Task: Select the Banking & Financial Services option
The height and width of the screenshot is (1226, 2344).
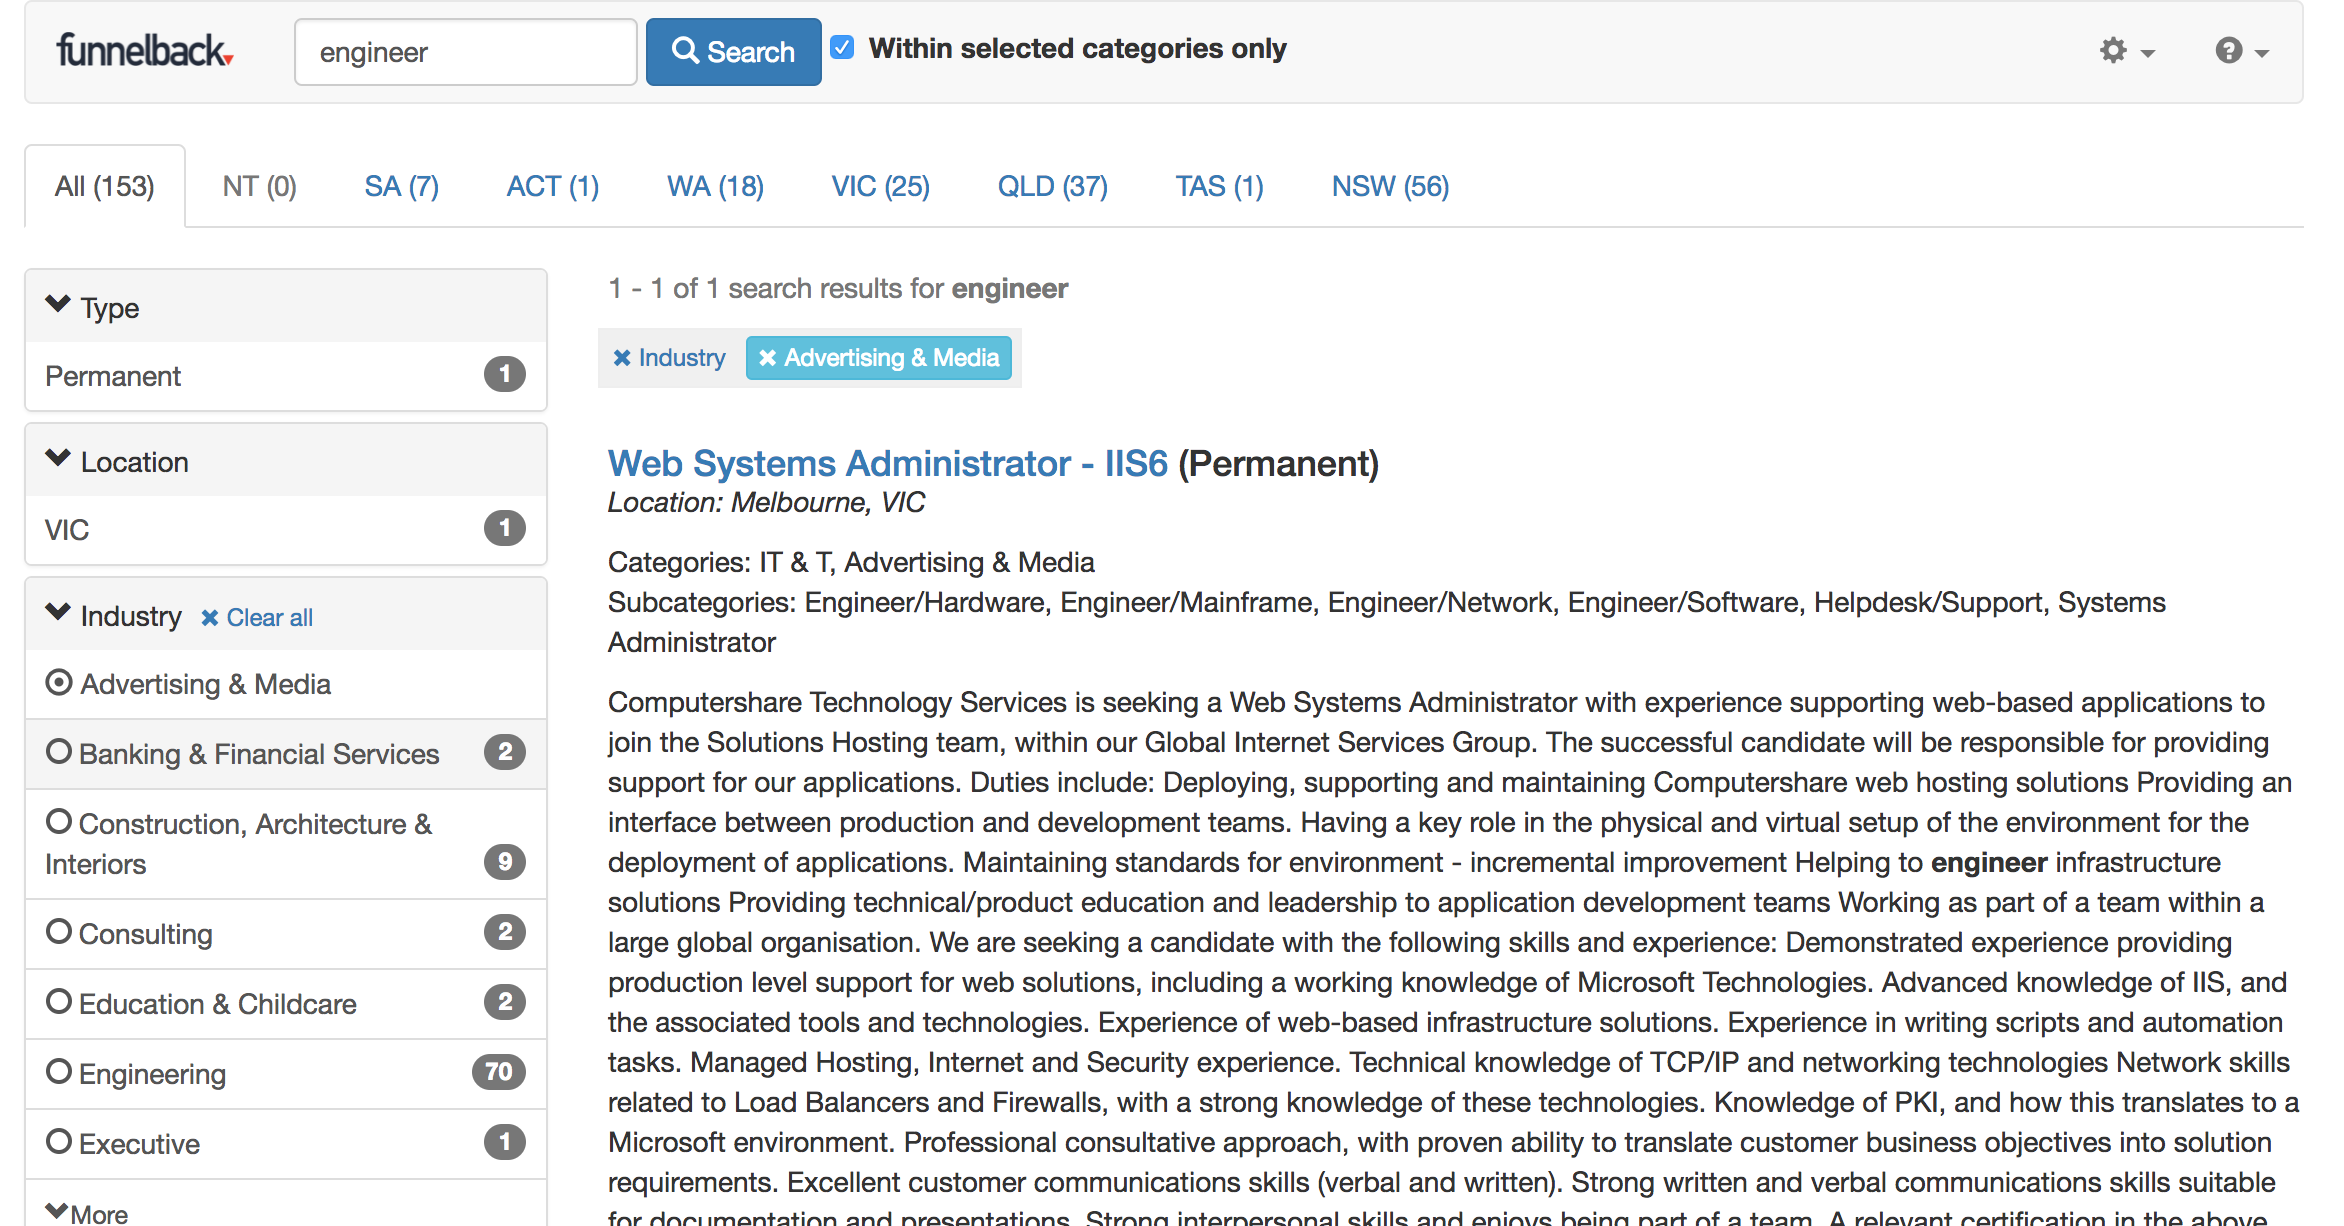Action: (x=59, y=752)
